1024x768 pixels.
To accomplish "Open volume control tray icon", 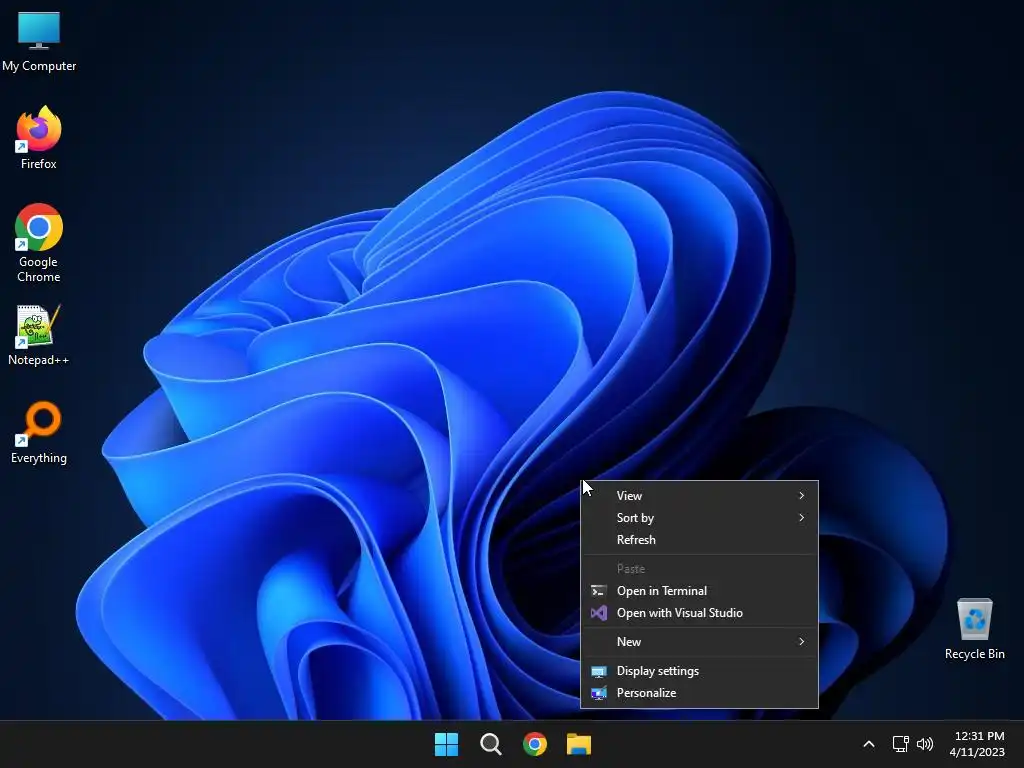I will 925,744.
